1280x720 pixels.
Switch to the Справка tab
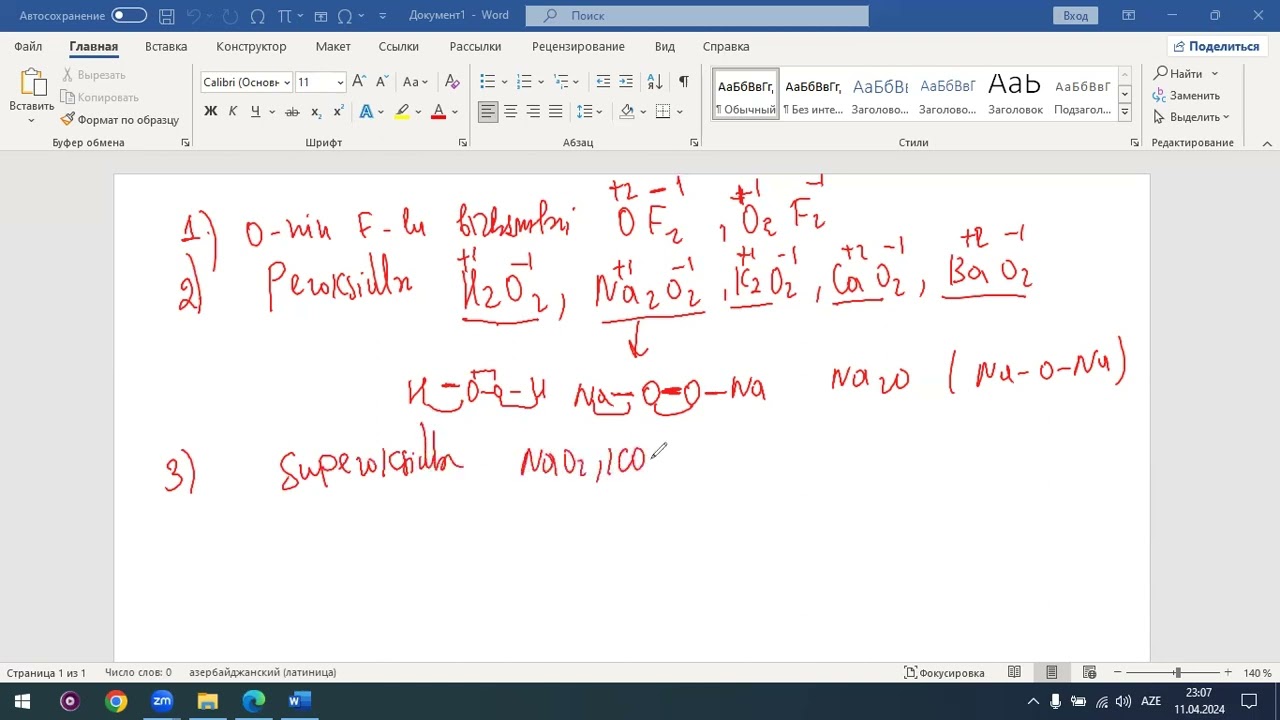tap(726, 47)
